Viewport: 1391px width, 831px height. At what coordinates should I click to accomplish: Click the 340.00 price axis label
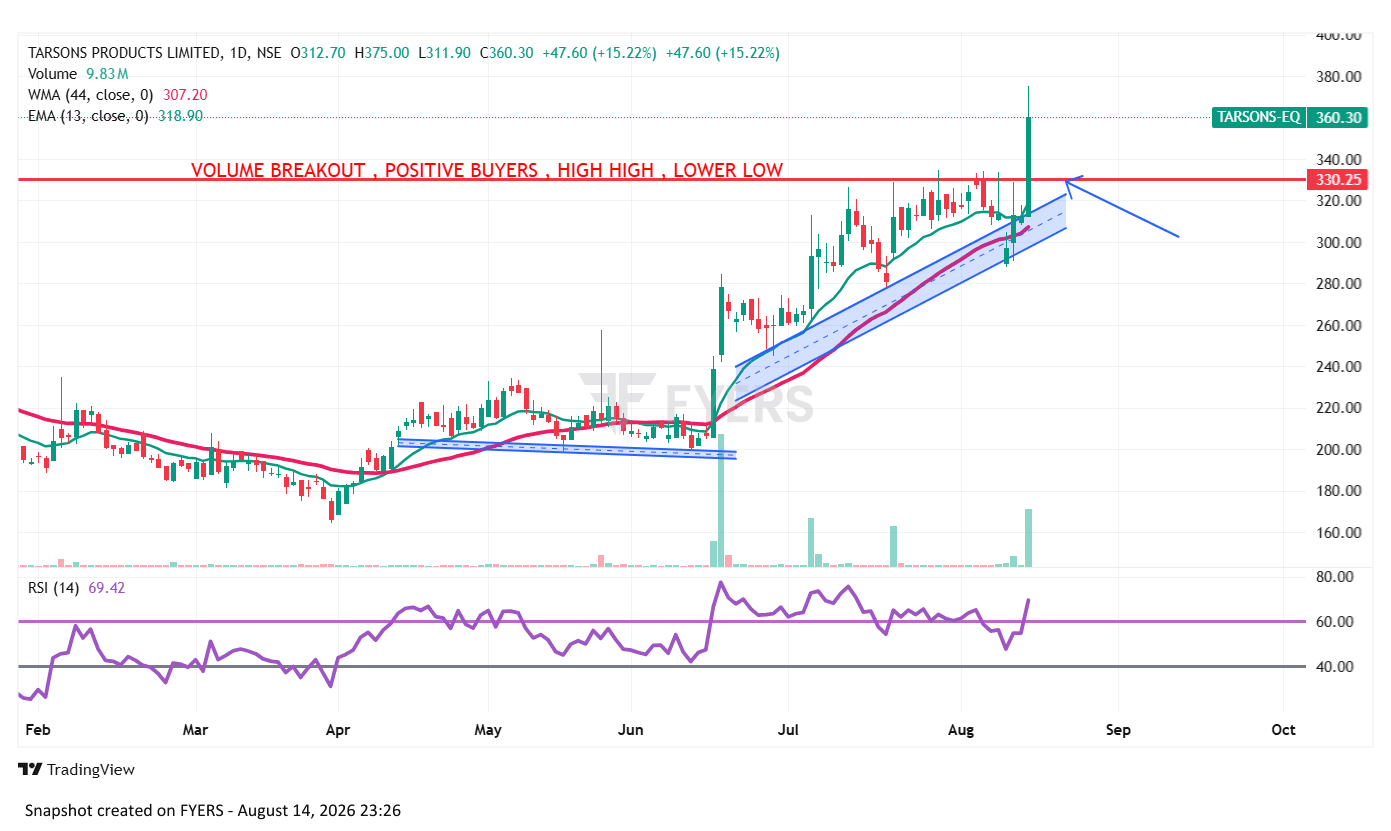[1339, 160]
